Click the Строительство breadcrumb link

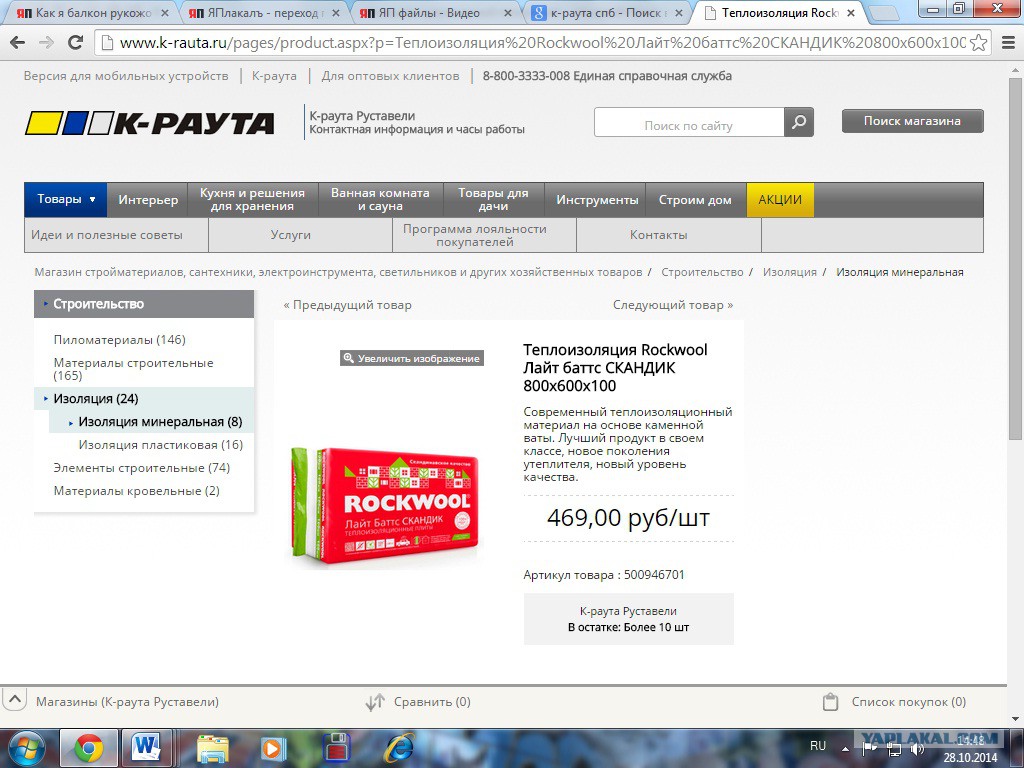[x=702, y=272]
